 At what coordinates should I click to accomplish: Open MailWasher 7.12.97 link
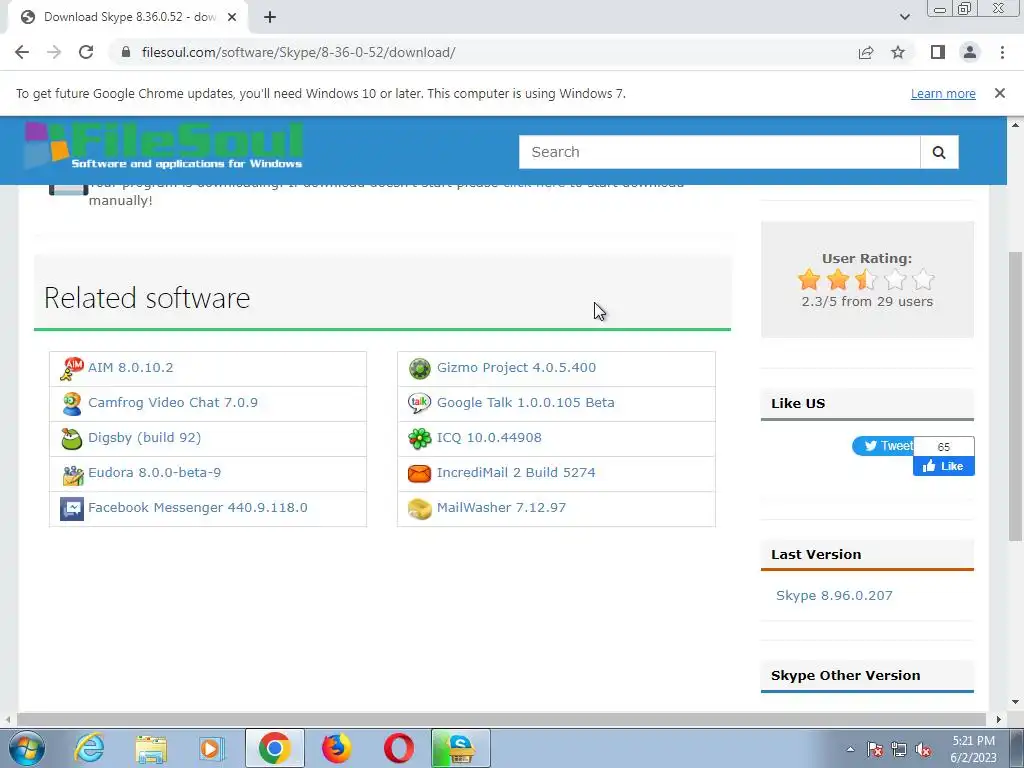[x=502, y=508]
